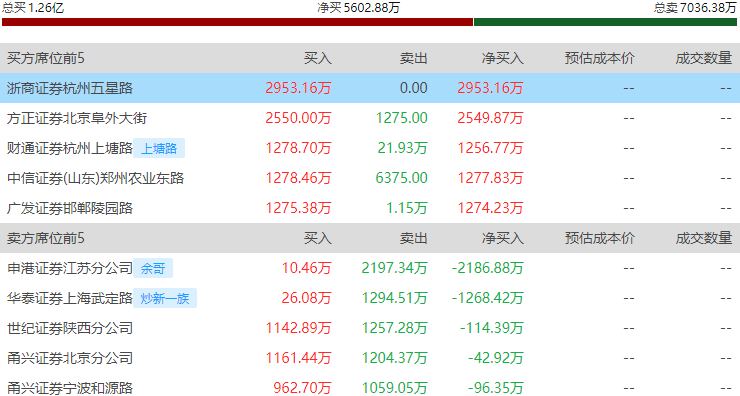Screen dimensions: 740x396
Task: Open 华泰证券上海武定路 seat
Action: (x=70, y=298)
